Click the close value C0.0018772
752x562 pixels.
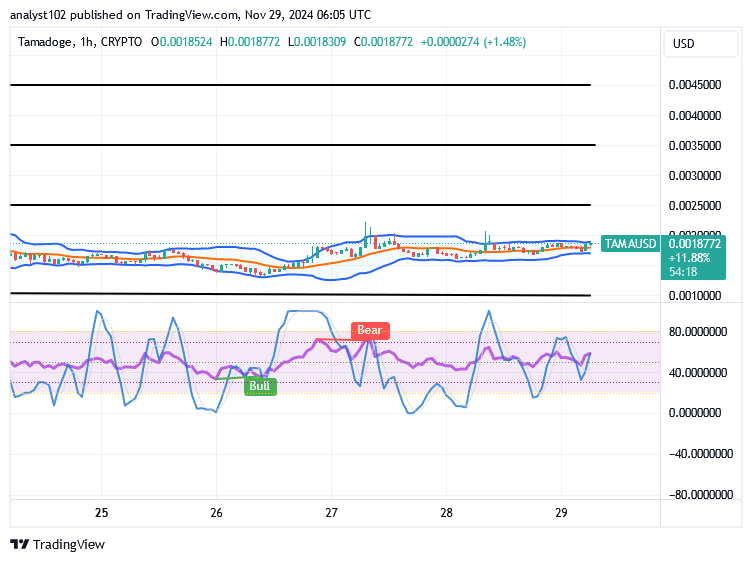pos(384,42)
